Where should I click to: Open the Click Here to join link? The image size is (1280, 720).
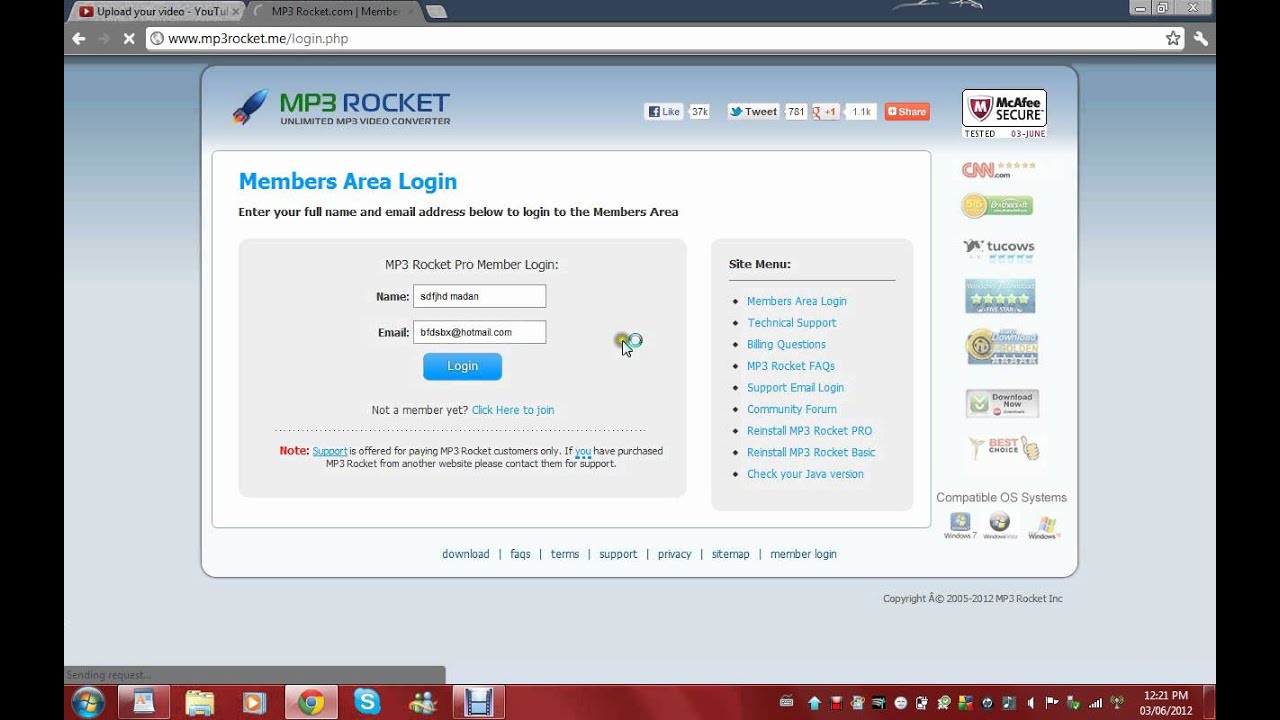pos(513,410)
